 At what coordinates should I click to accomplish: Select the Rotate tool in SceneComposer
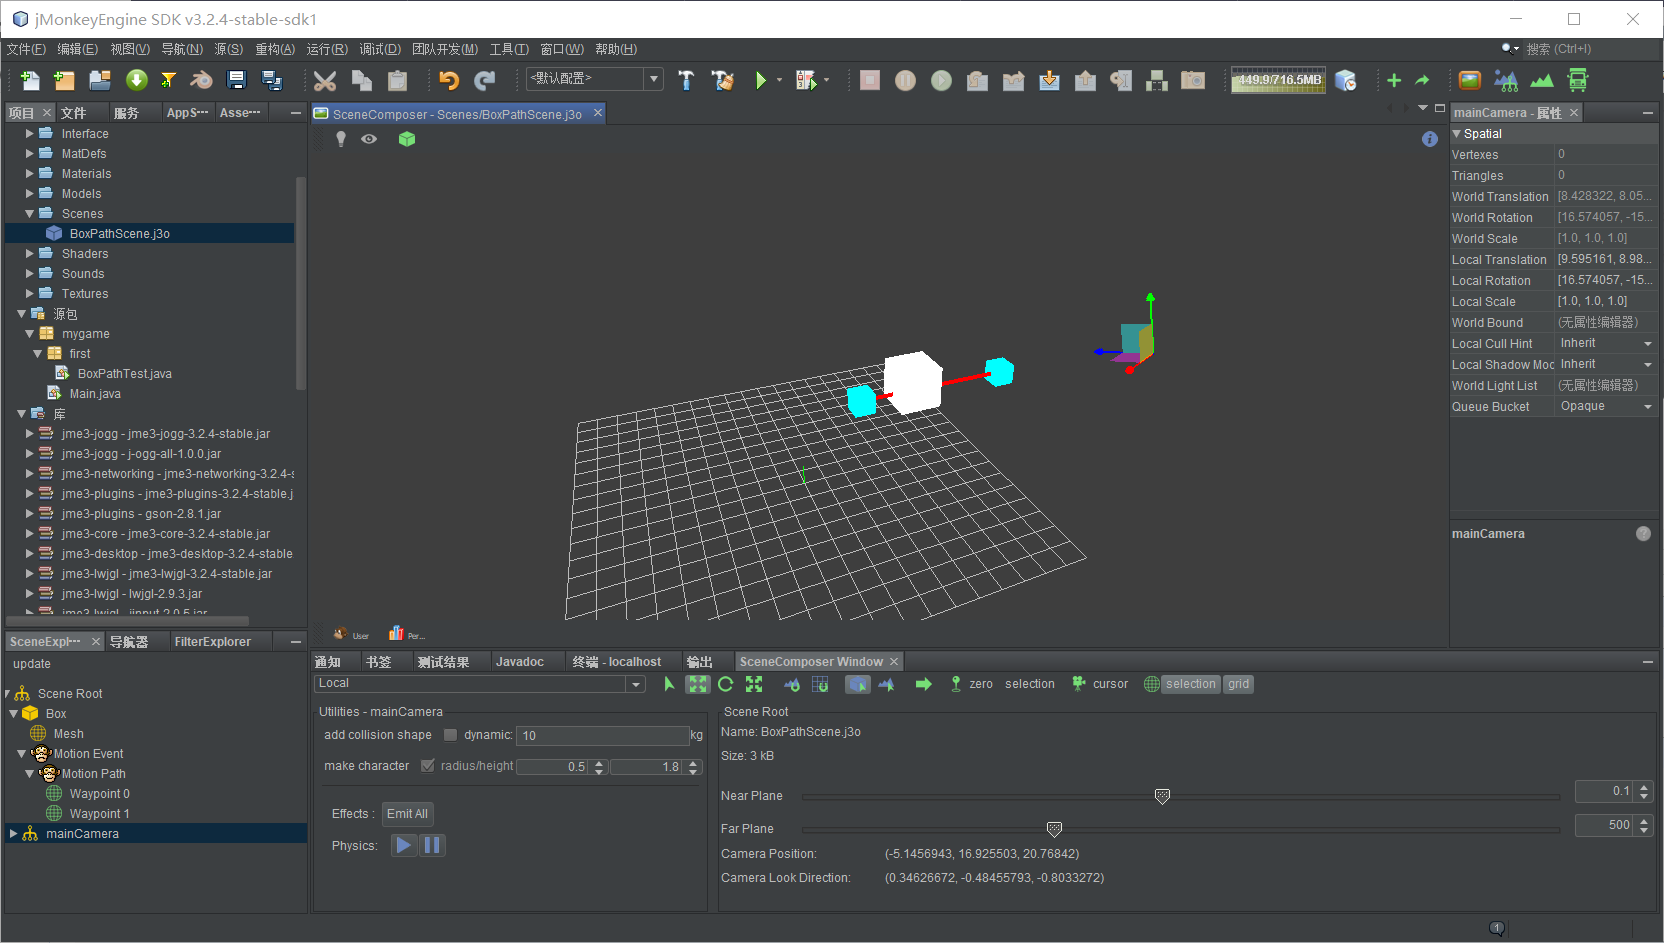coord(726,684)
